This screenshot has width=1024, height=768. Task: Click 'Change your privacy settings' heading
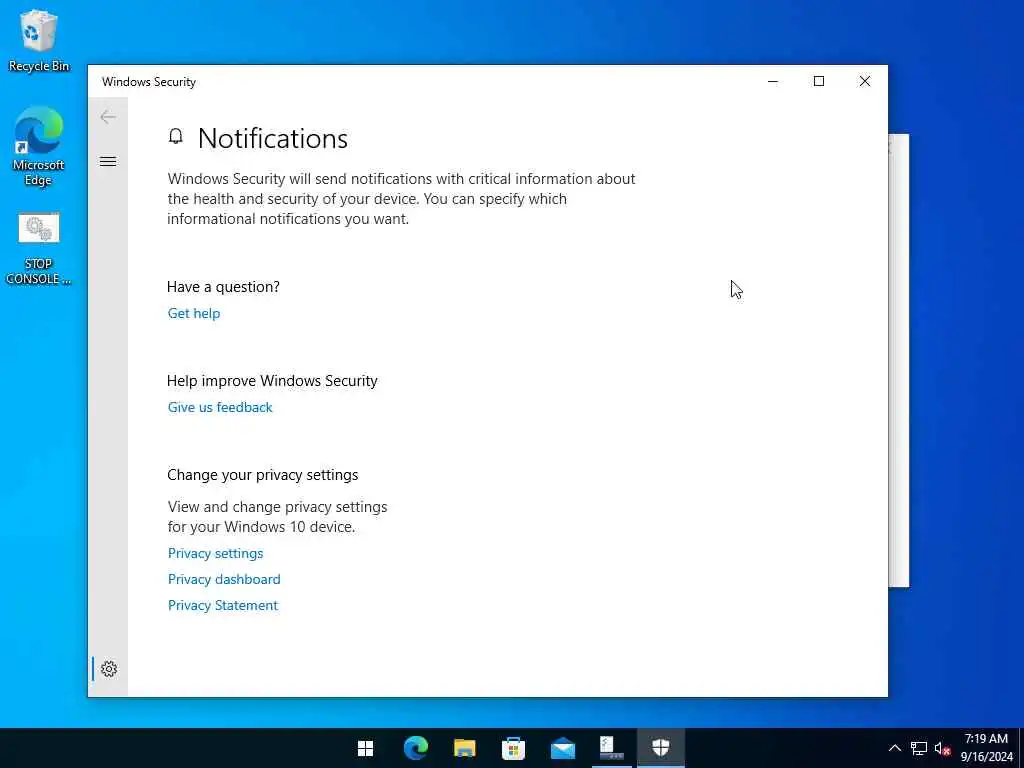point(263,475)
